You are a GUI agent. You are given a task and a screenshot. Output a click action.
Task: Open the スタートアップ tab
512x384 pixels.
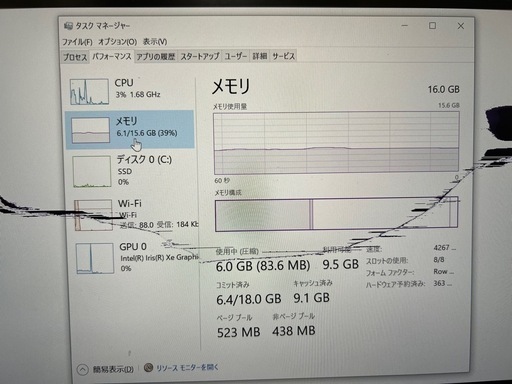click(x=200, y=56)
